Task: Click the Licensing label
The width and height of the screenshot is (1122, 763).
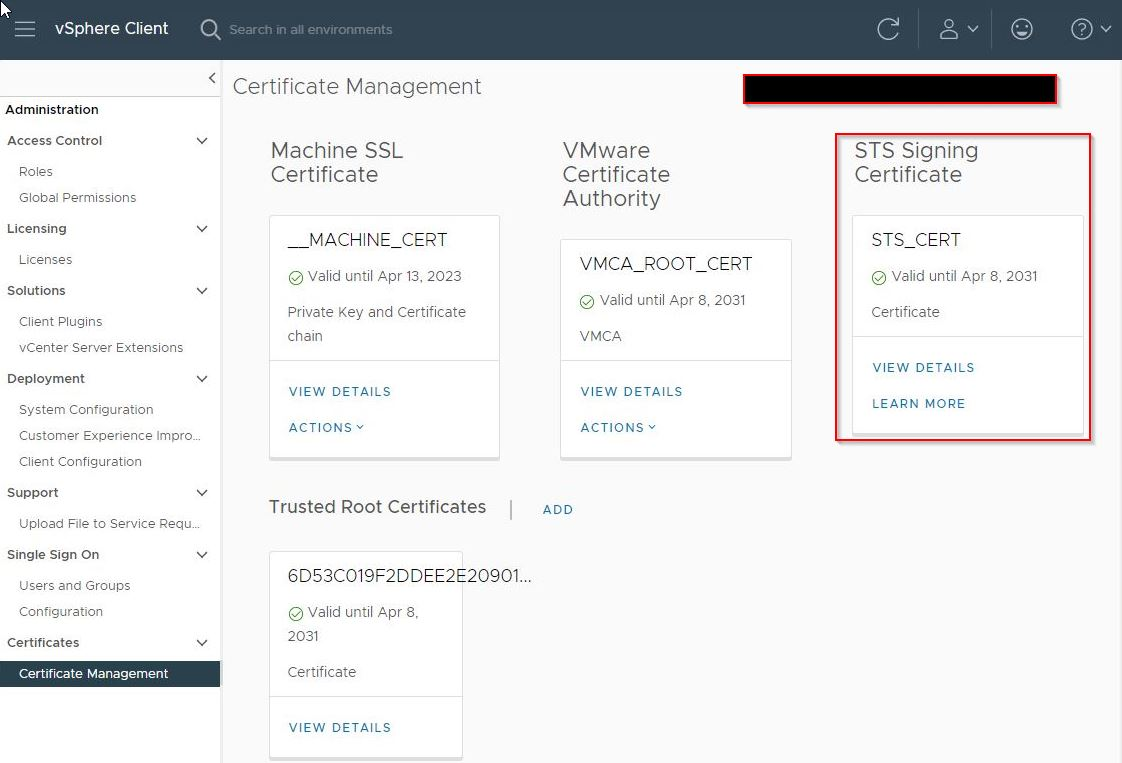Action: (x=36, y=229)
